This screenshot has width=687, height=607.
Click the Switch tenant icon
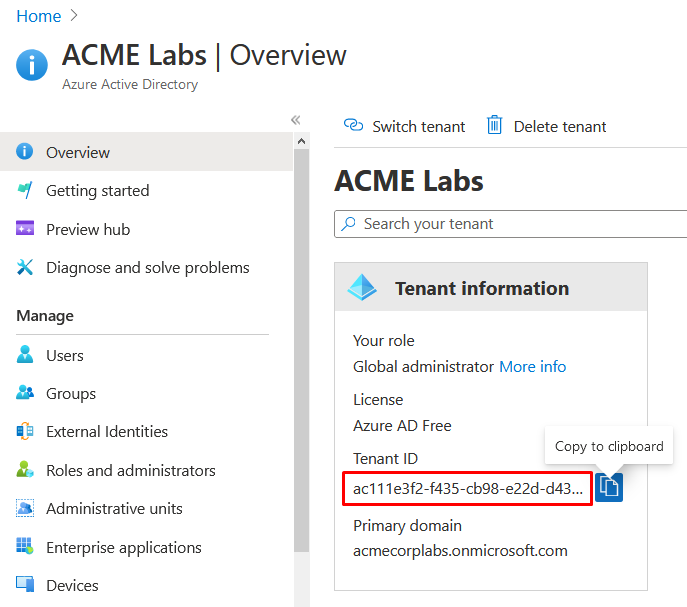[353, 126]
